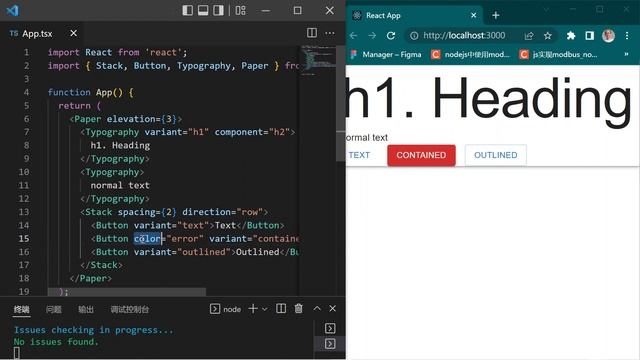
Task: Click the OUTLINED button
Action: point(496,155)
